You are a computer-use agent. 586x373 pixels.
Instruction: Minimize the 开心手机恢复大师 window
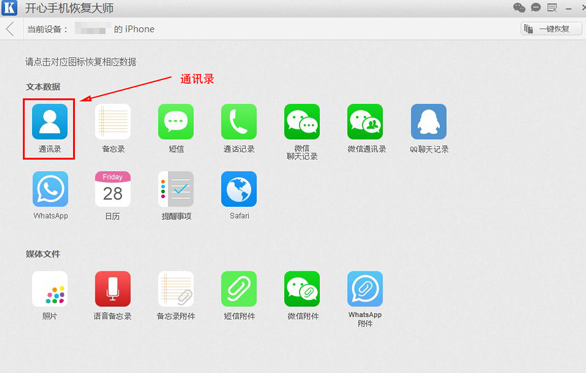coord(568,8)
